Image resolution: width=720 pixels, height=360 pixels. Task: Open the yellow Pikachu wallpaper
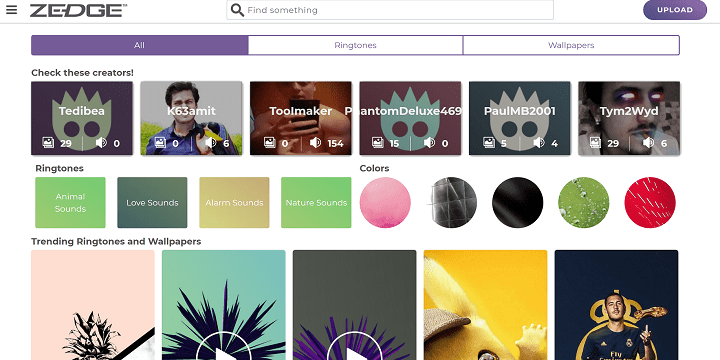point(485,305)
